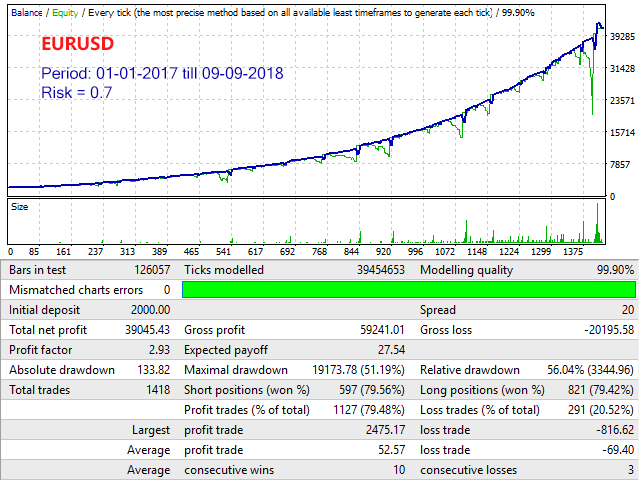
Task: Select the Equity legend label
Action: (65, 13)
